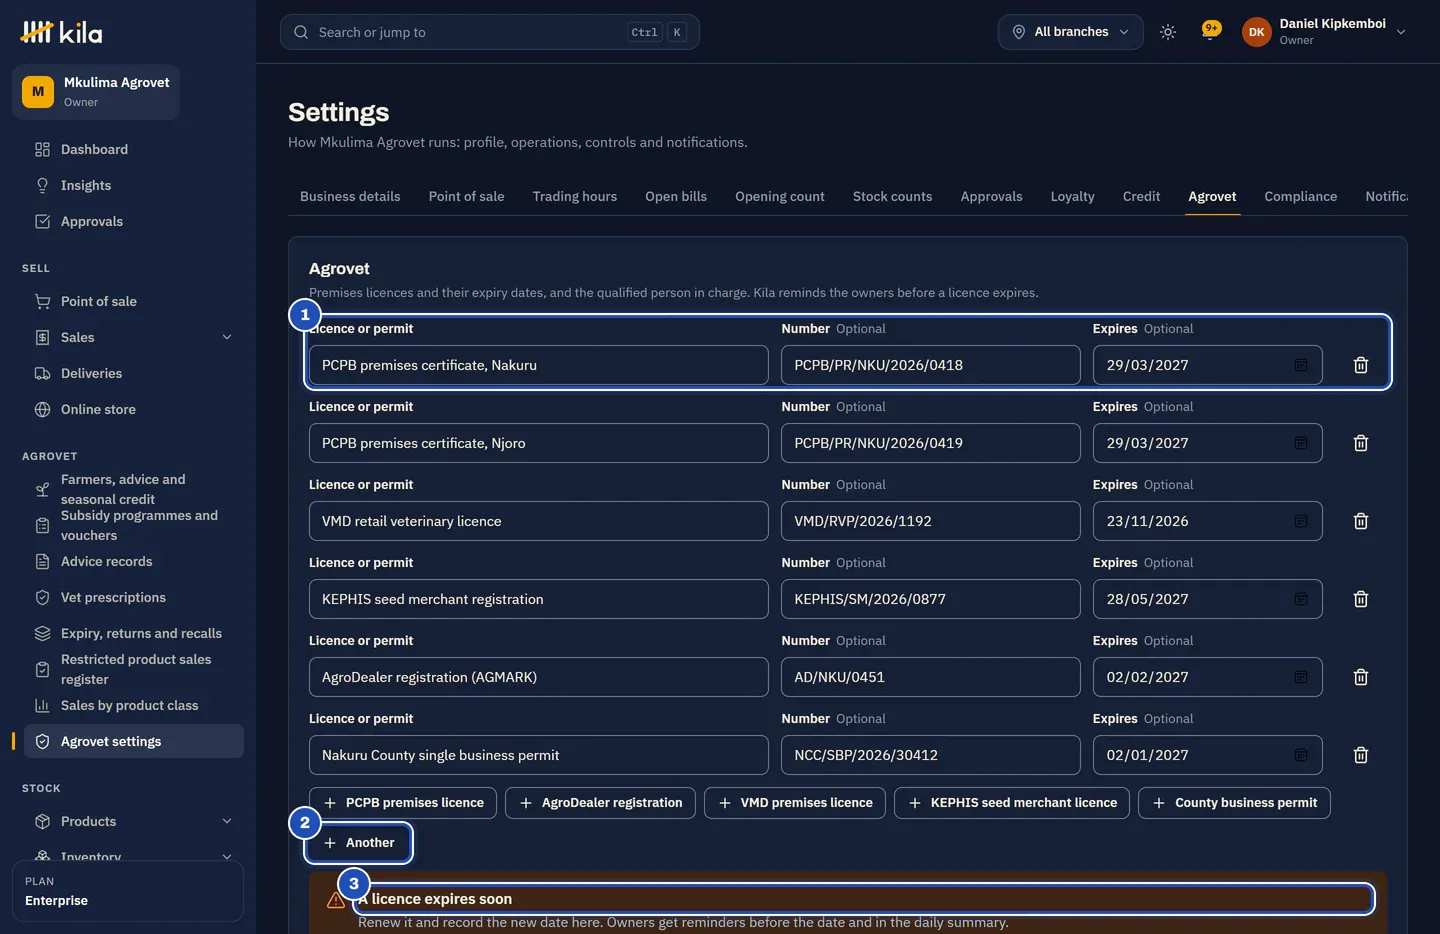1440x934 pixels.
Task: Remove the KEPHIS seed merchant registration row
Action: (1360, 599)
